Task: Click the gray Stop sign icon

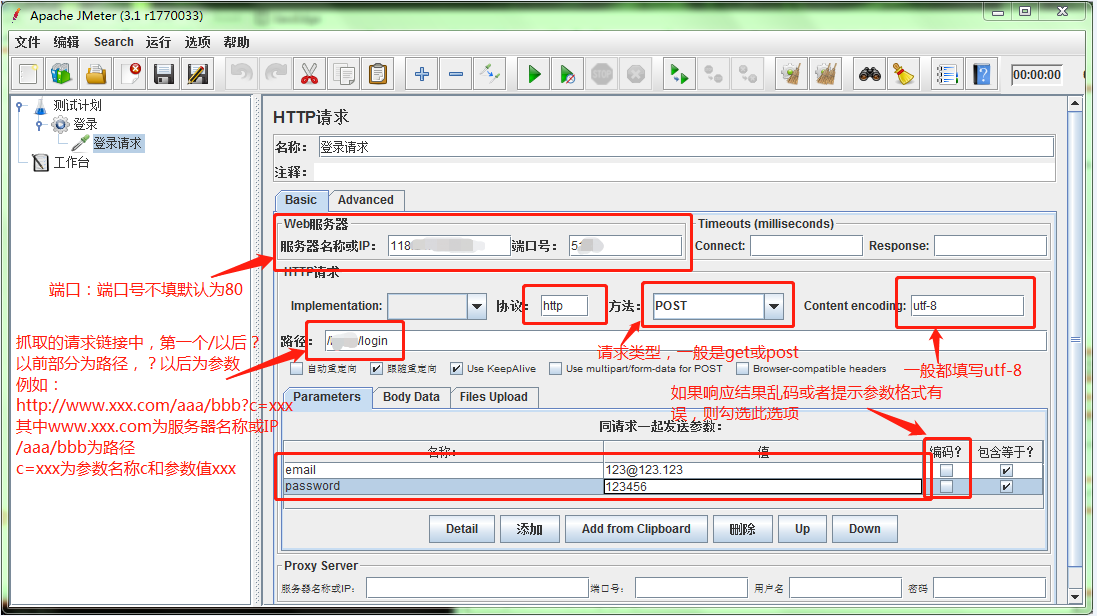Action: pos(602,74)
